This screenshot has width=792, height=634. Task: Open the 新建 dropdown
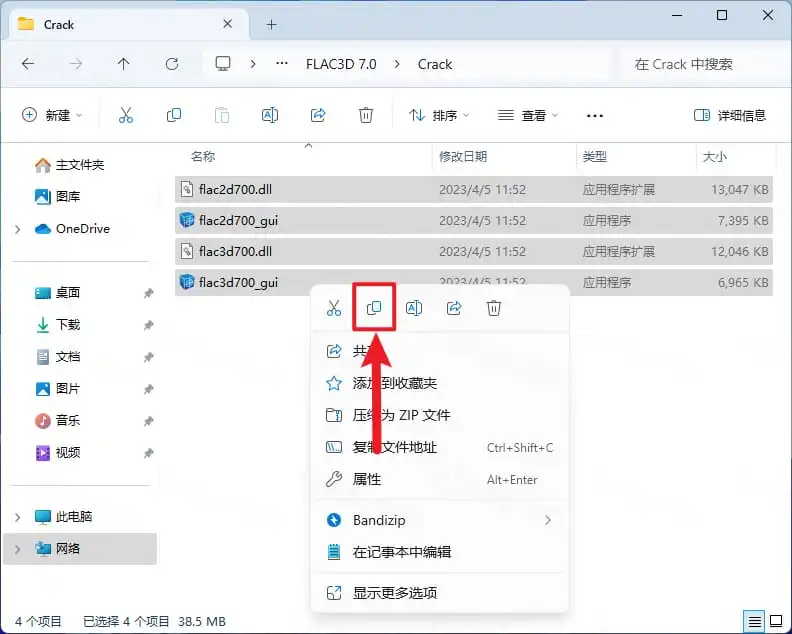point(52,116)
